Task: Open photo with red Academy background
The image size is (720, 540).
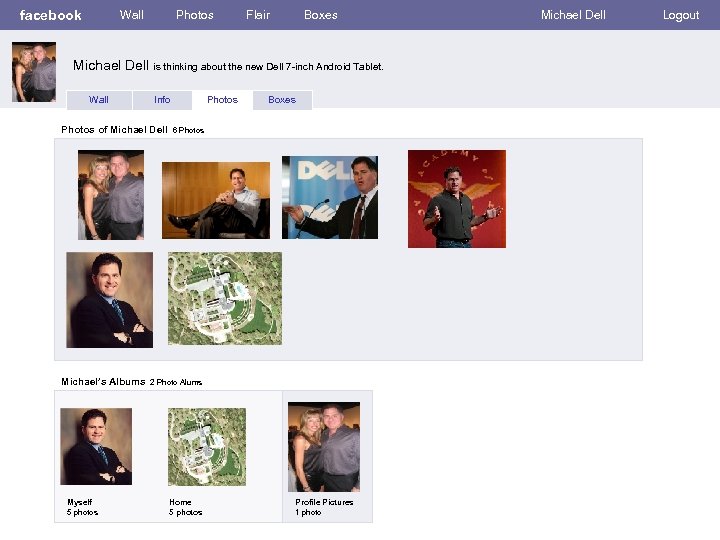Action: 456,198
